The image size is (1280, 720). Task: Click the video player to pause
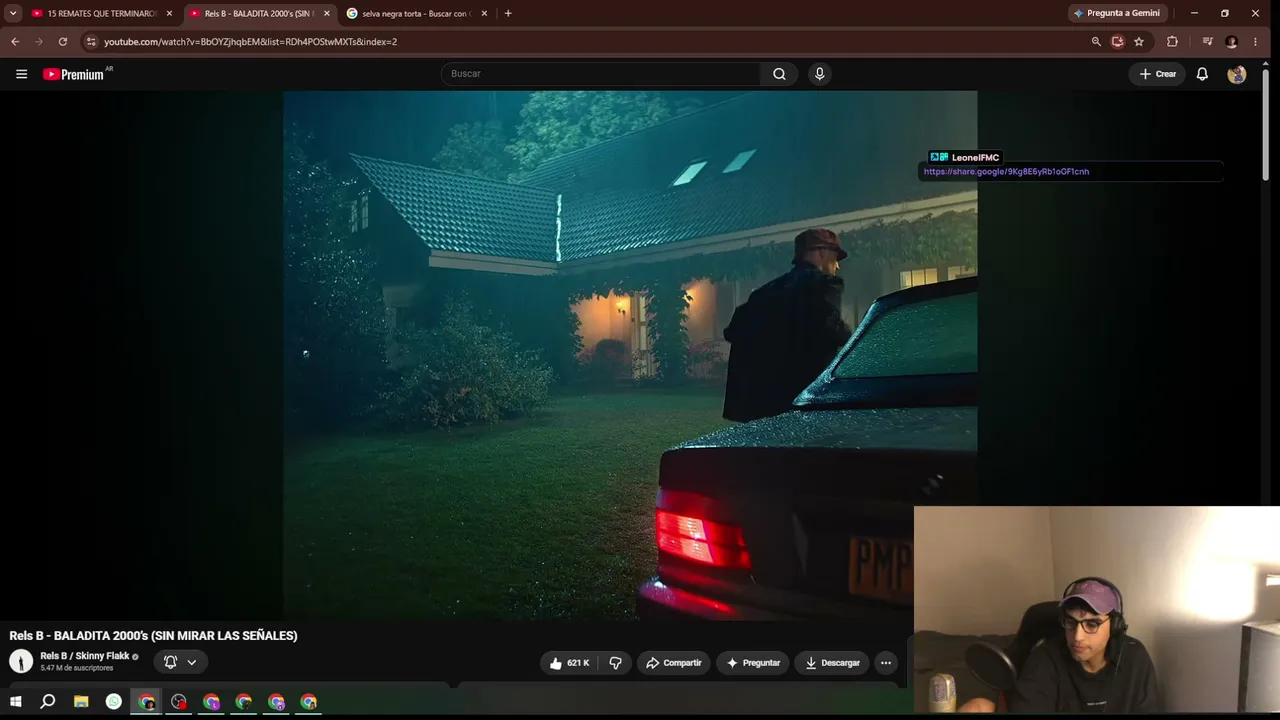[630, 355]
